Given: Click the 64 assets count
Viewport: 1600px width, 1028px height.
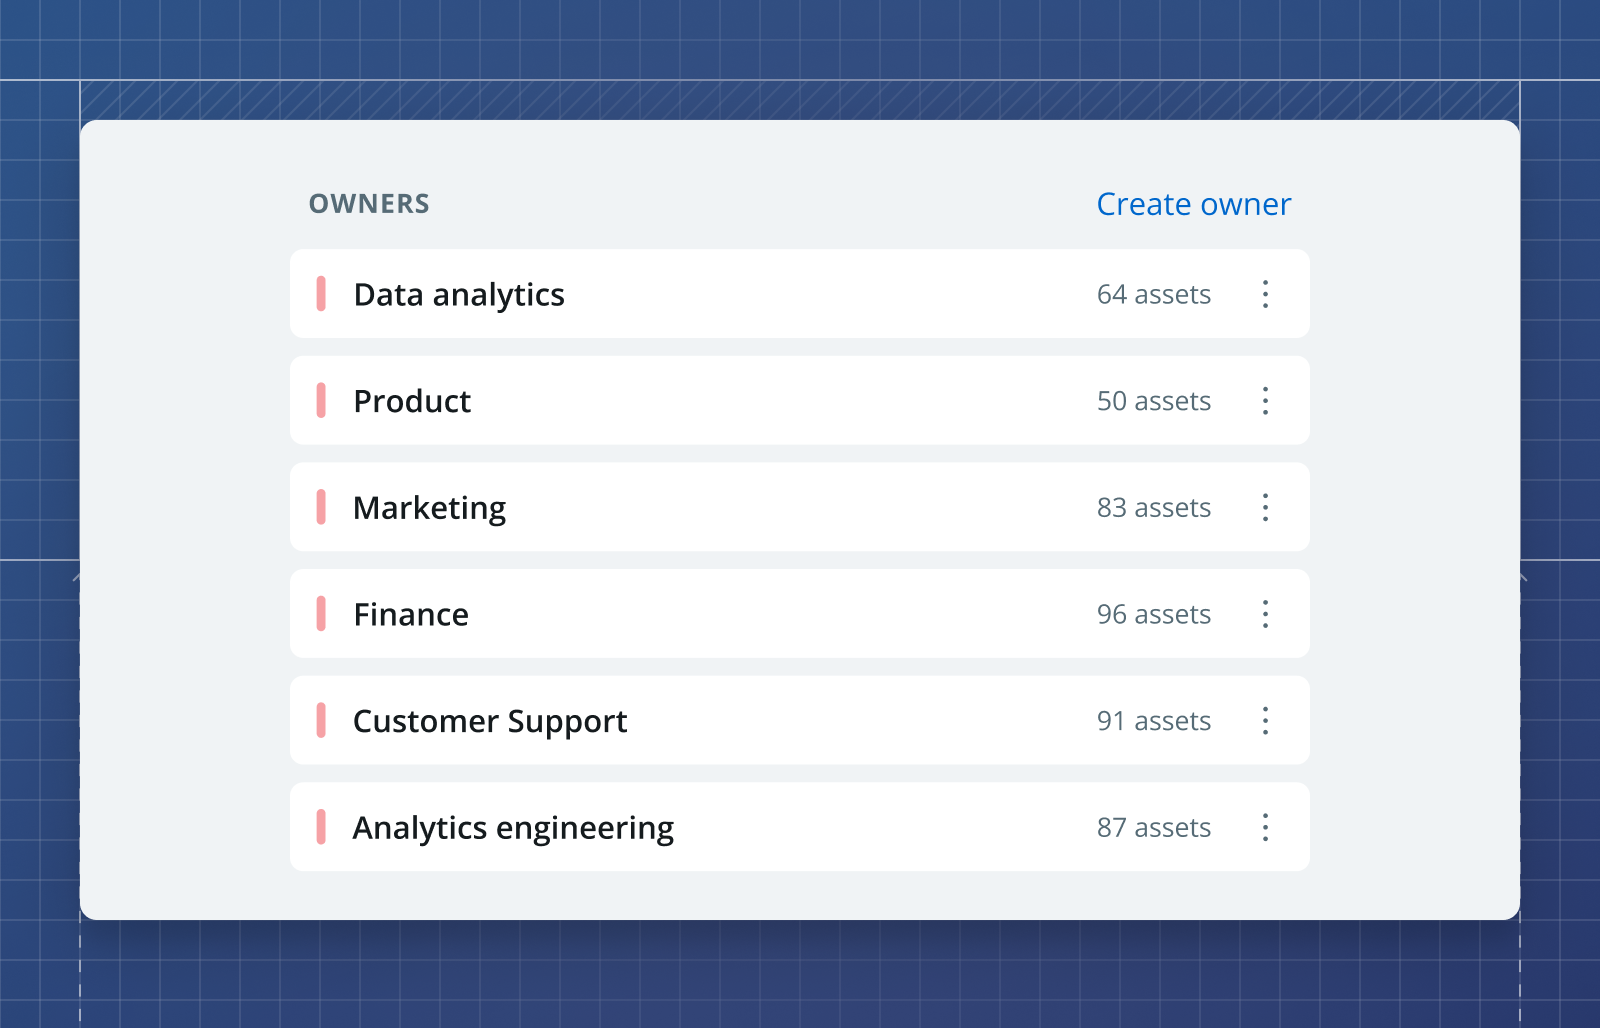Looking at the screenshot, I should click(1154, 294).
